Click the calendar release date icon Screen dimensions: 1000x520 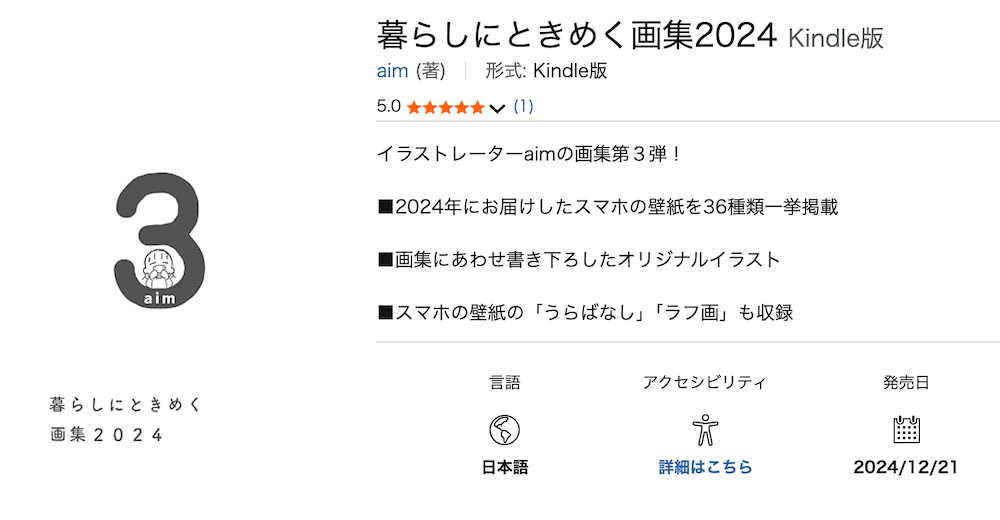pyautogui.click(x=906, y=430)
